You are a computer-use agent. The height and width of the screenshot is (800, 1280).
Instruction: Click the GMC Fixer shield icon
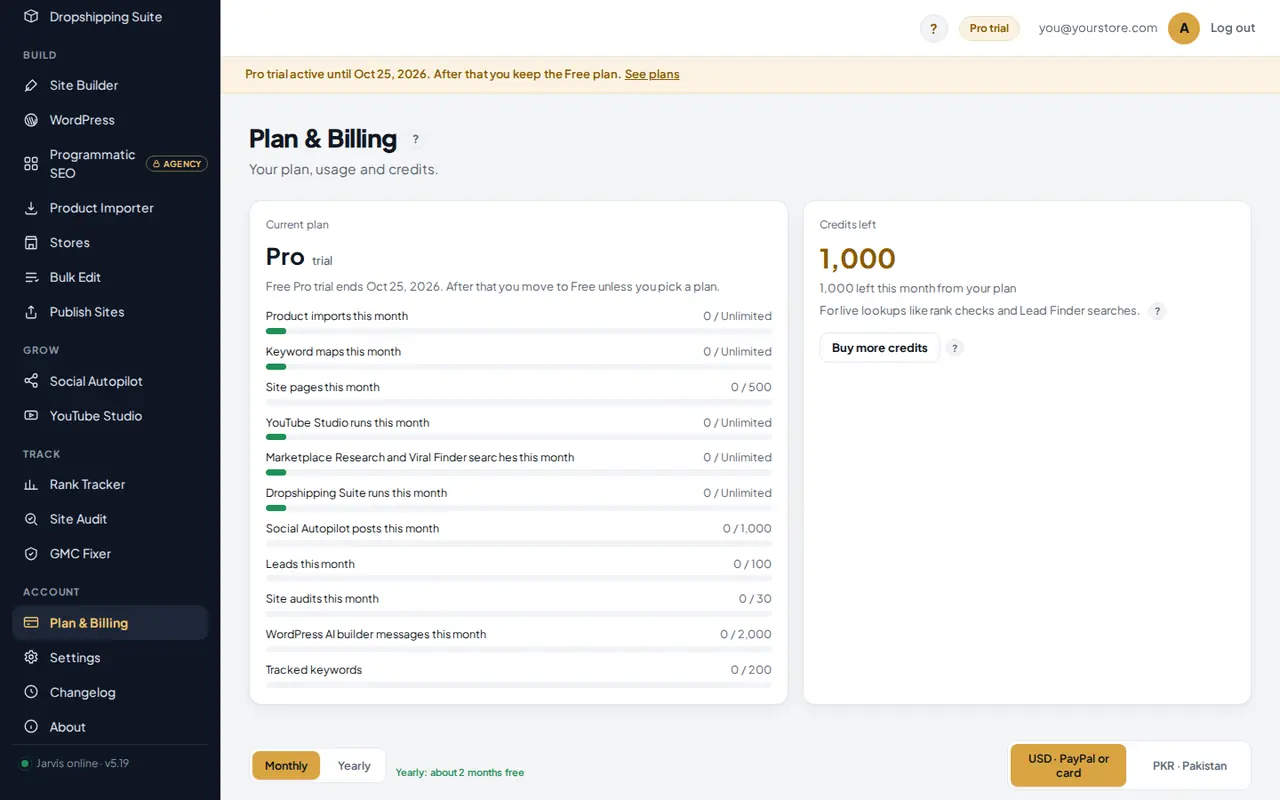pos(31,554)
